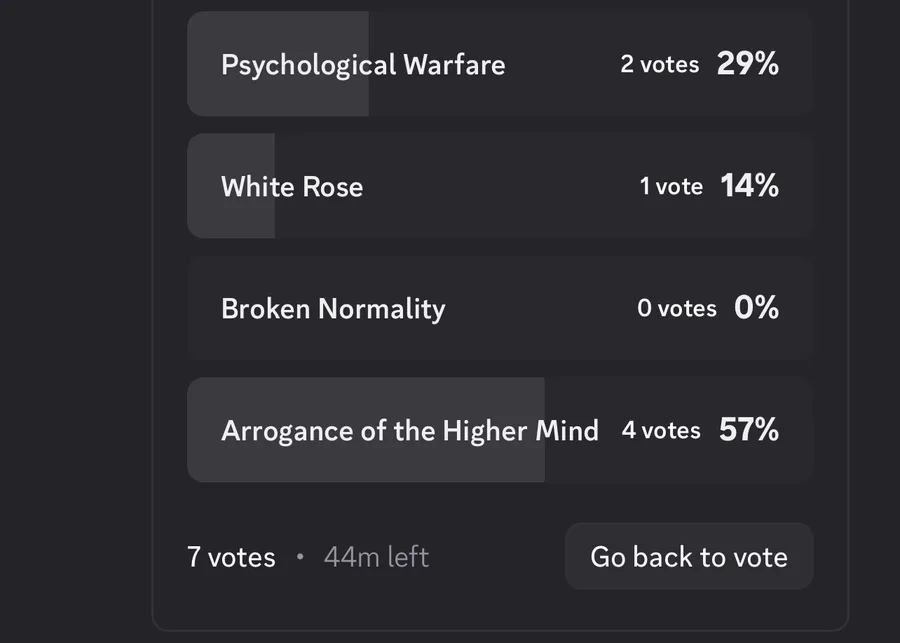
Task: Select the Psychological Warfare poll answer
Action: tap(362, 65)
